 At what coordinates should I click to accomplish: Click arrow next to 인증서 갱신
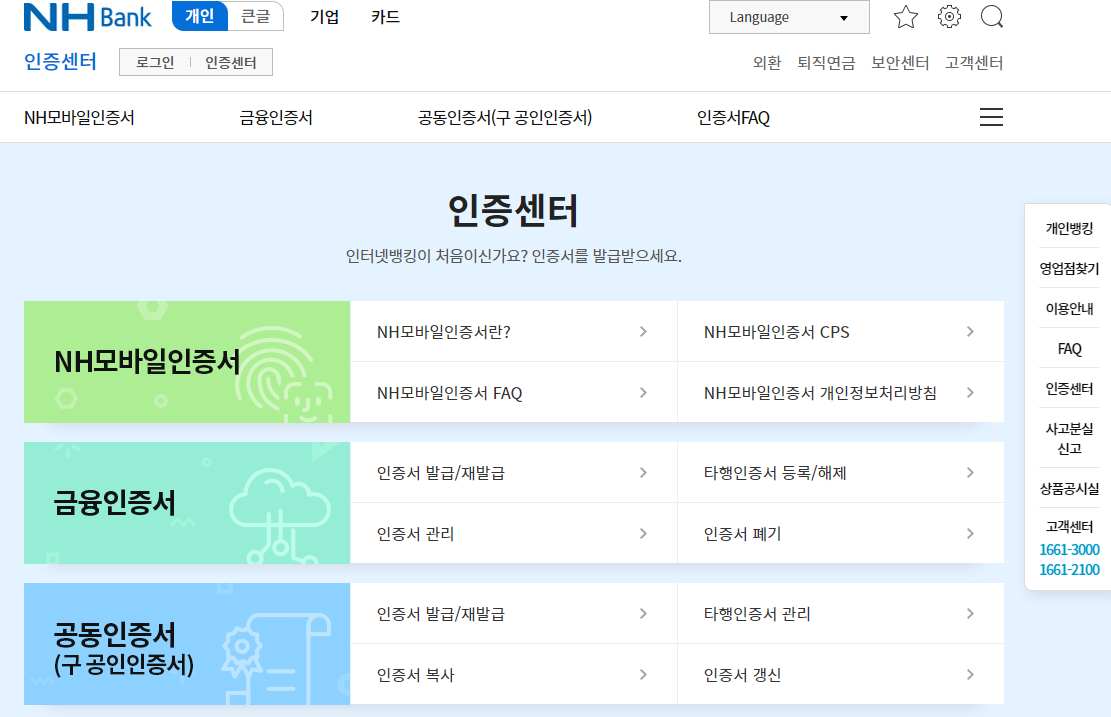pyautogui.click(x=970, y=674)
